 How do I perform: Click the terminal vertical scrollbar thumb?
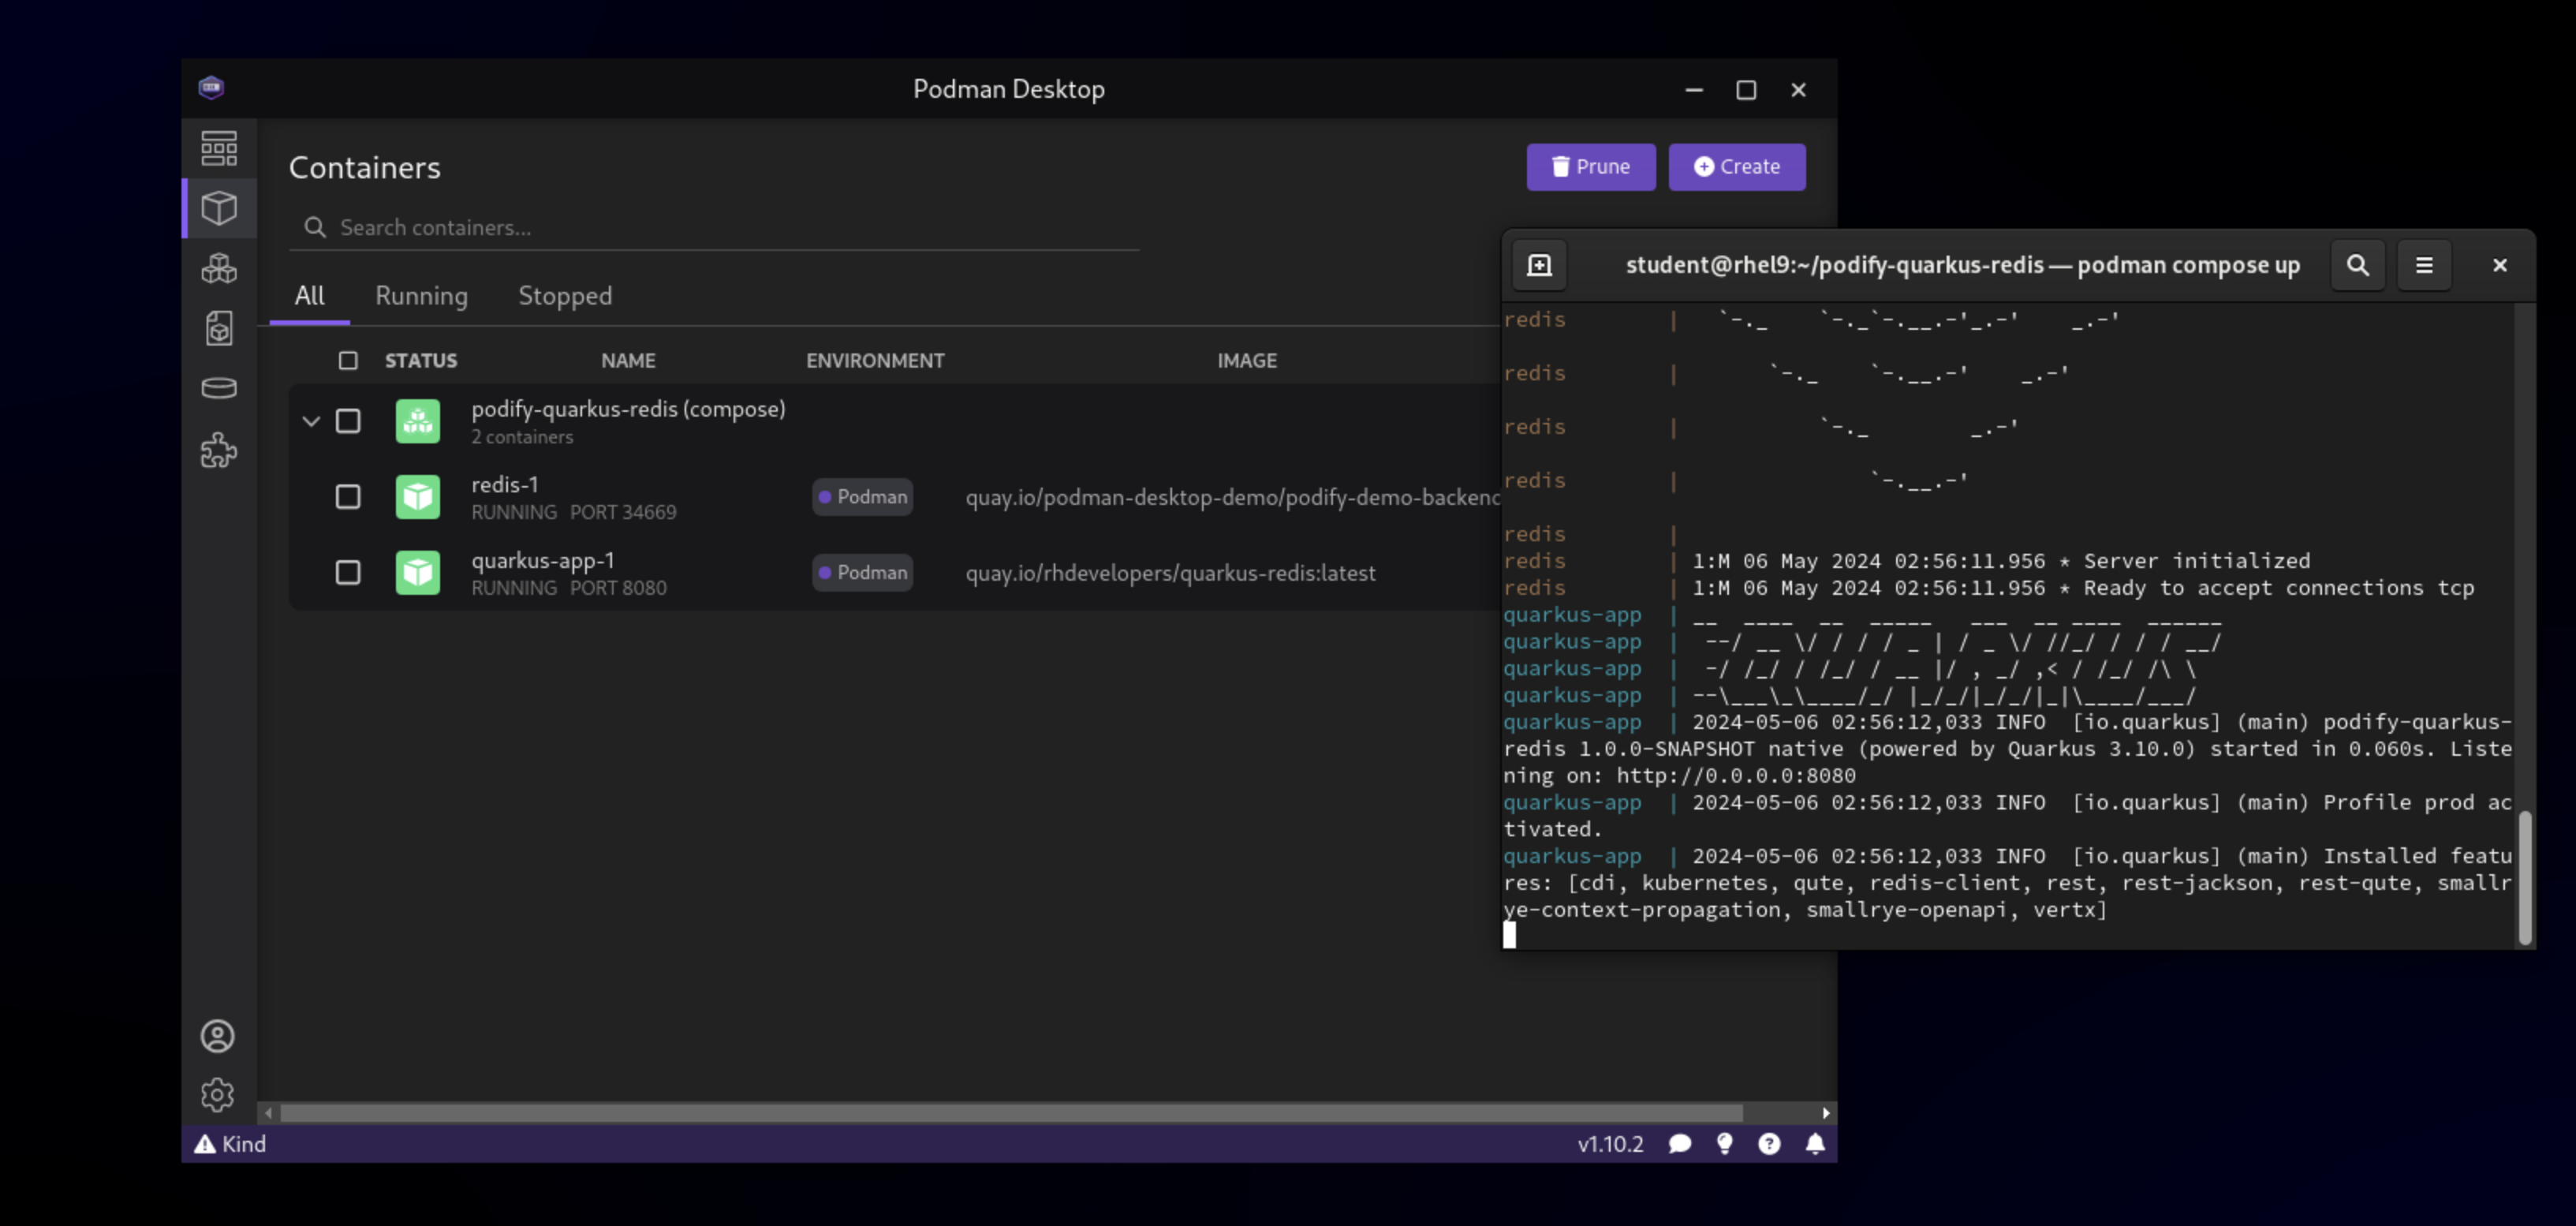2524,878
